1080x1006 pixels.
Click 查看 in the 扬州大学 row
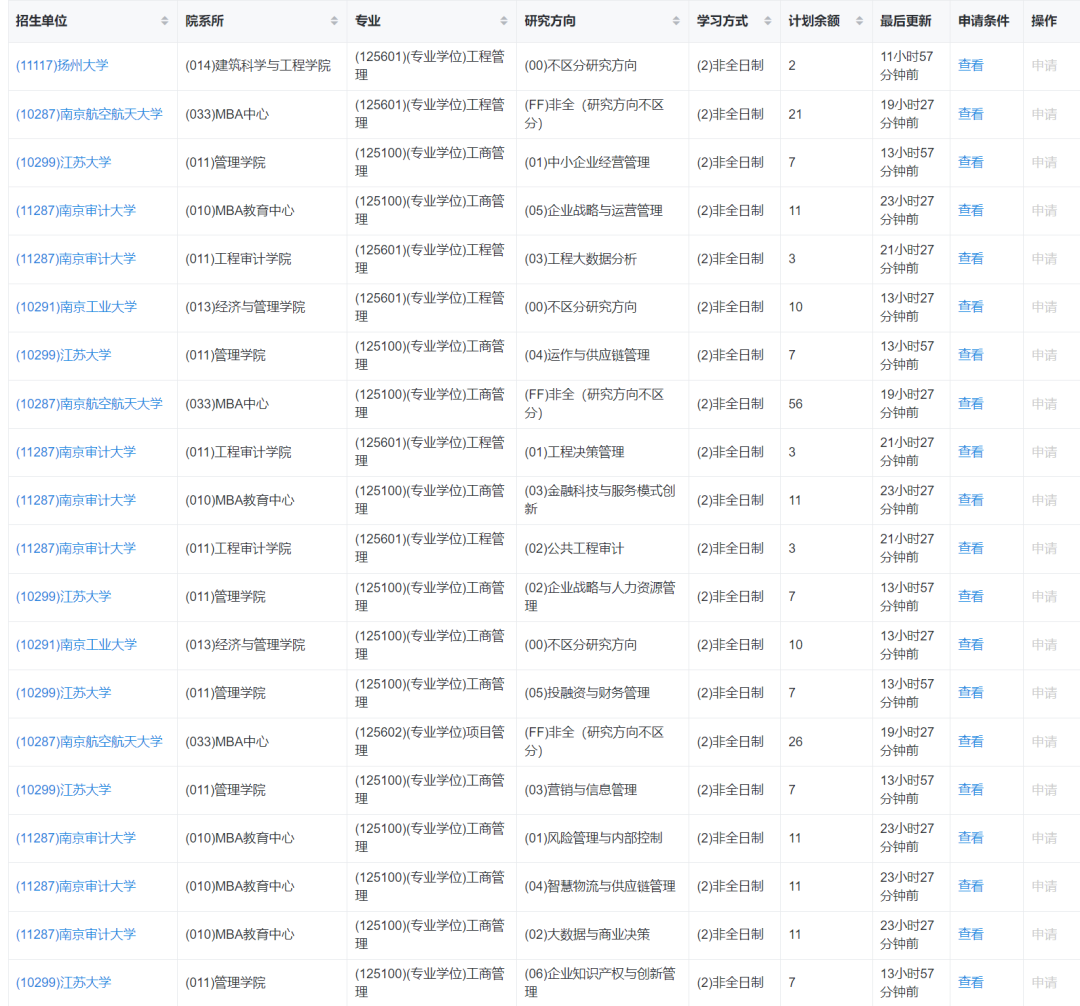tap(970, 65)
